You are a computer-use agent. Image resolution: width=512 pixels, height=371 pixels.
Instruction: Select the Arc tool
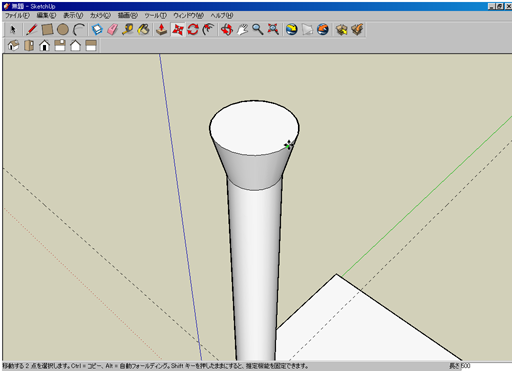click(79, 30)
